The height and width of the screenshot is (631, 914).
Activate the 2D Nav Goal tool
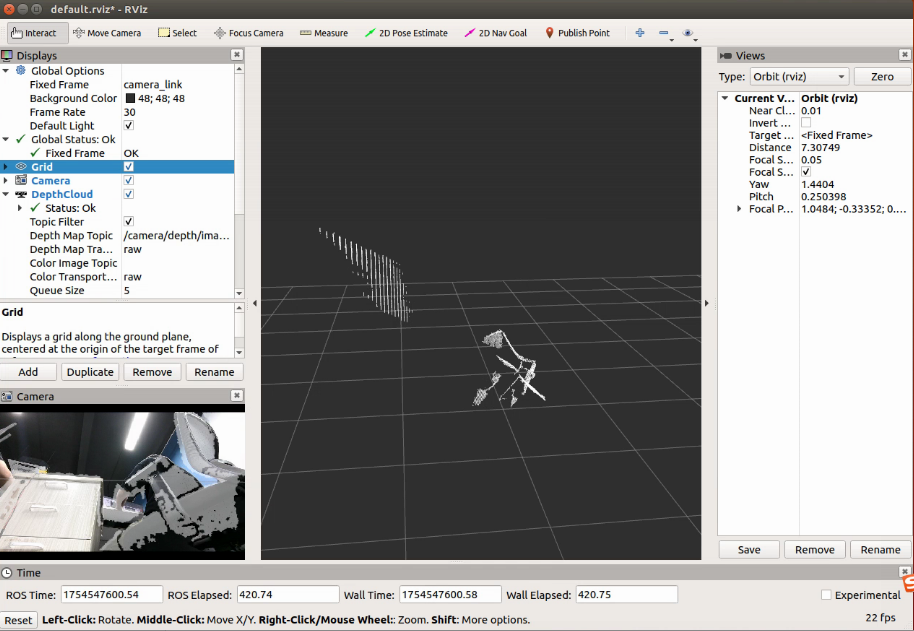click(x=495, y=33)
